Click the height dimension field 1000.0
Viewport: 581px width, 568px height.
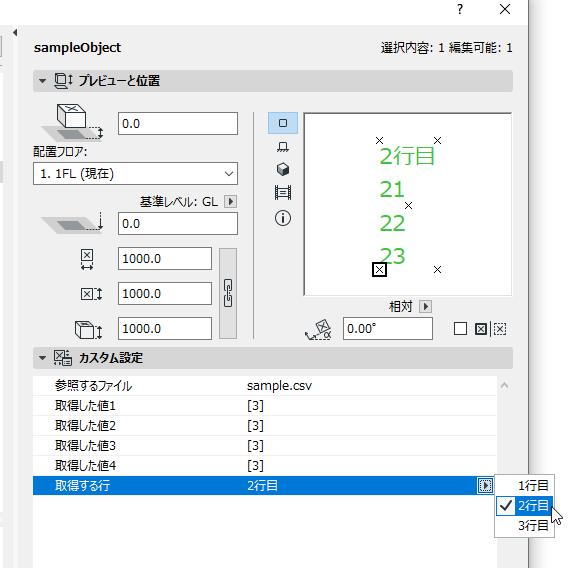[165, 328]
